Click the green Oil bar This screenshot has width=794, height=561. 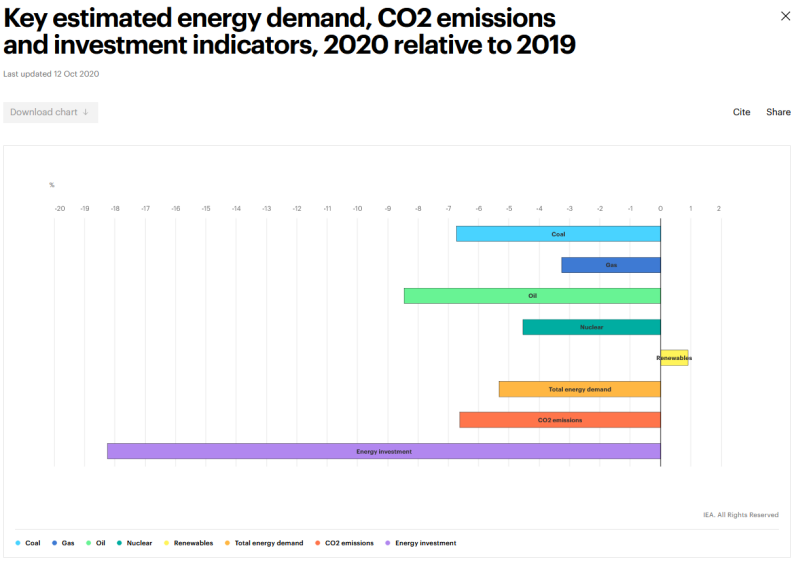(x=532, y=296)
